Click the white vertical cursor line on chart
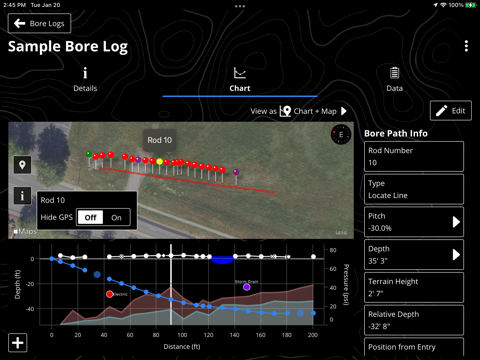This screenshot has height=360, width=480. pyautogui.click(x=171, y=284)
